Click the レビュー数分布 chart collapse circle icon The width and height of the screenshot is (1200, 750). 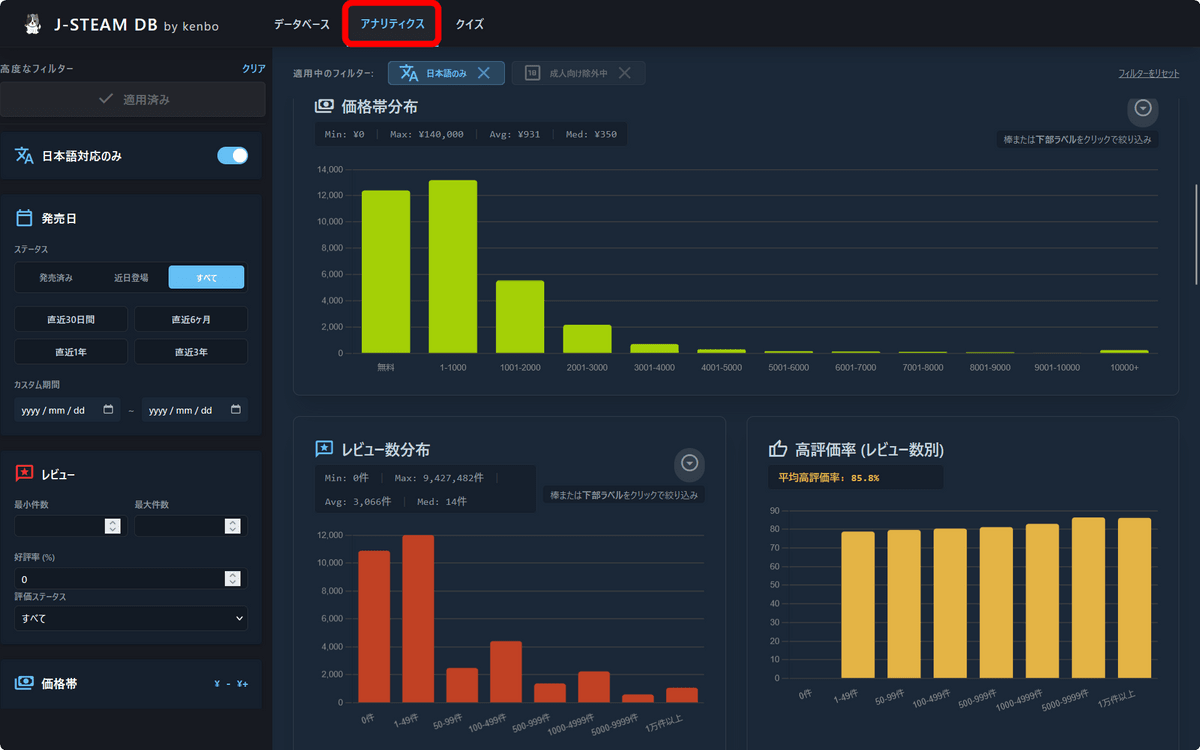click(x=689, y=462)
